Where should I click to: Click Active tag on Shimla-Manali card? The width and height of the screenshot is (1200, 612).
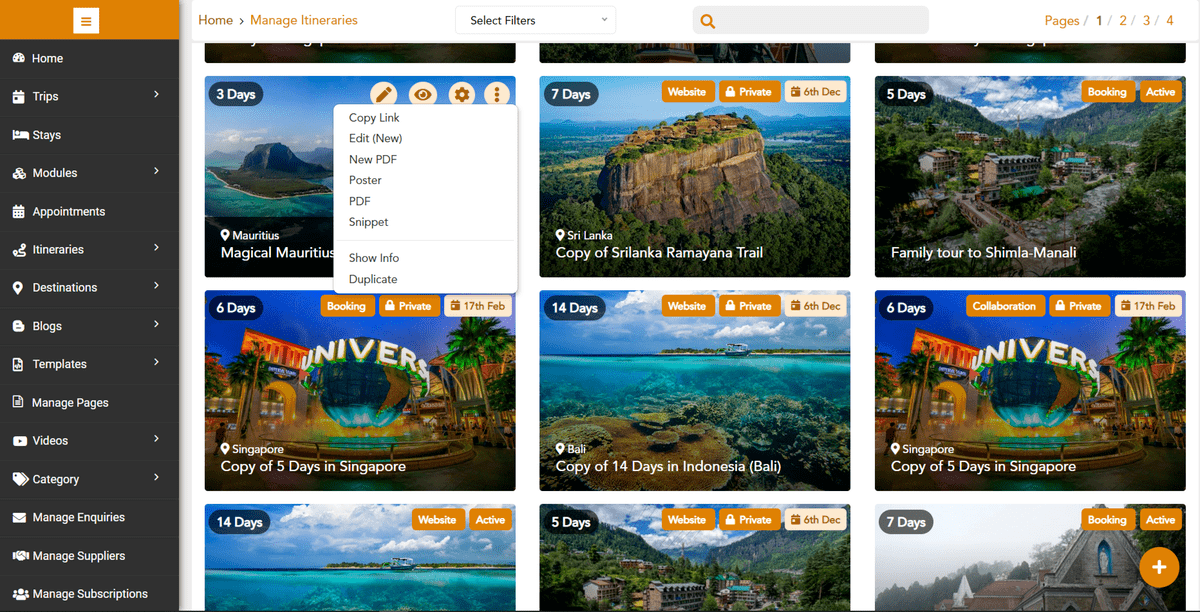1160,92
